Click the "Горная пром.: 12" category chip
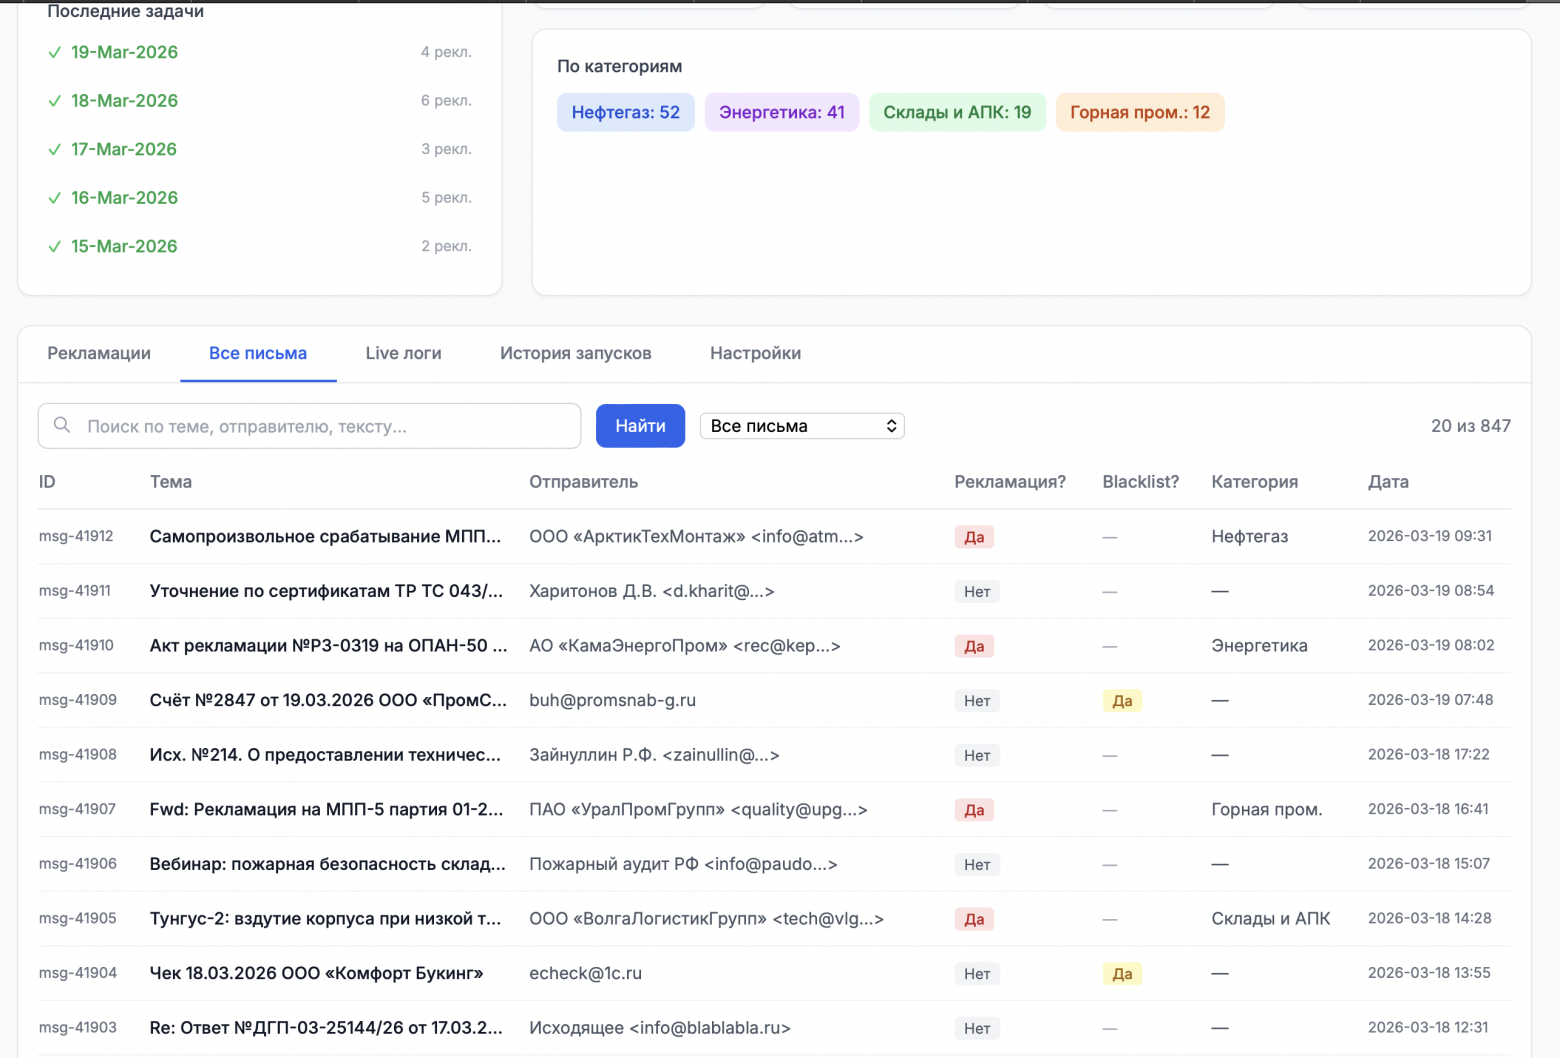The width and height of the screenshot is (1560, 1058). click(1140, 112)
